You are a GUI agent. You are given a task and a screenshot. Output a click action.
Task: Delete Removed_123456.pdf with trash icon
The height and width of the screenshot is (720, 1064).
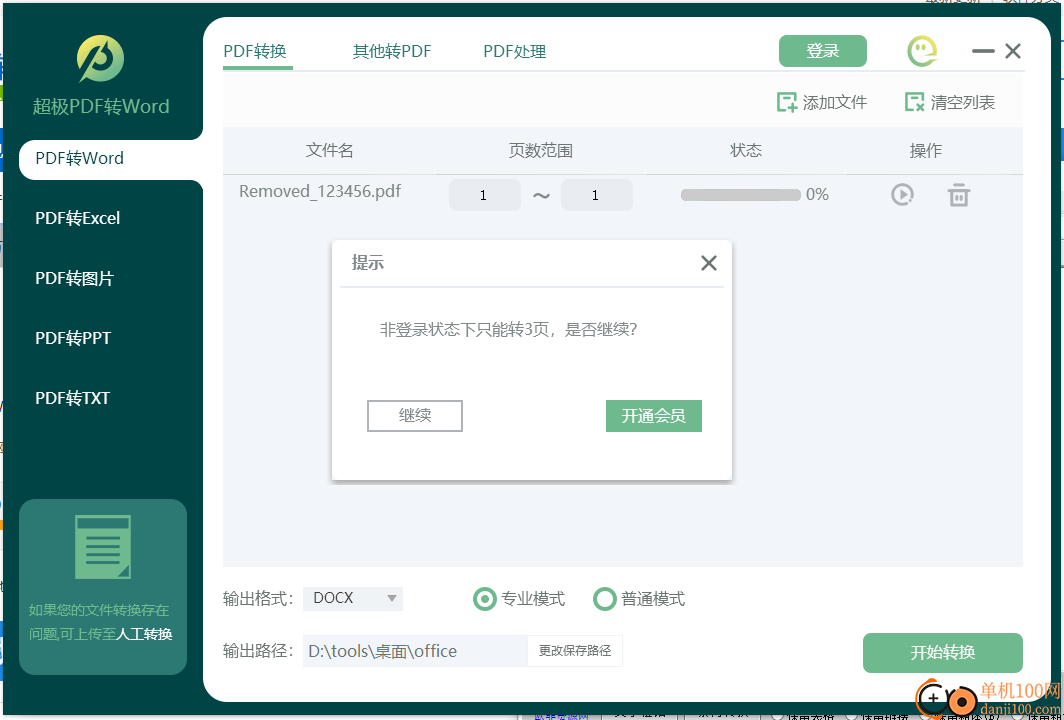959,195
